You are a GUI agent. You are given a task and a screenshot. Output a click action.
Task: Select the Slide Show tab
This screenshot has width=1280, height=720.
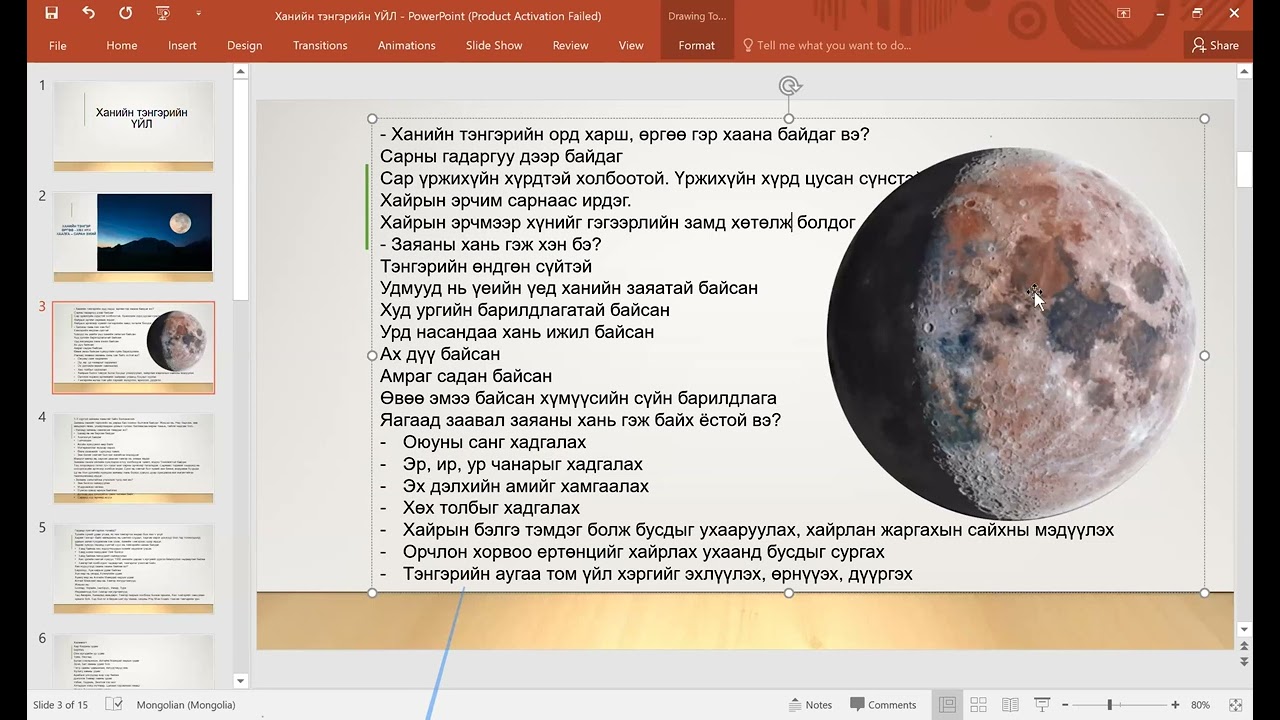click(x=494, y=45)
